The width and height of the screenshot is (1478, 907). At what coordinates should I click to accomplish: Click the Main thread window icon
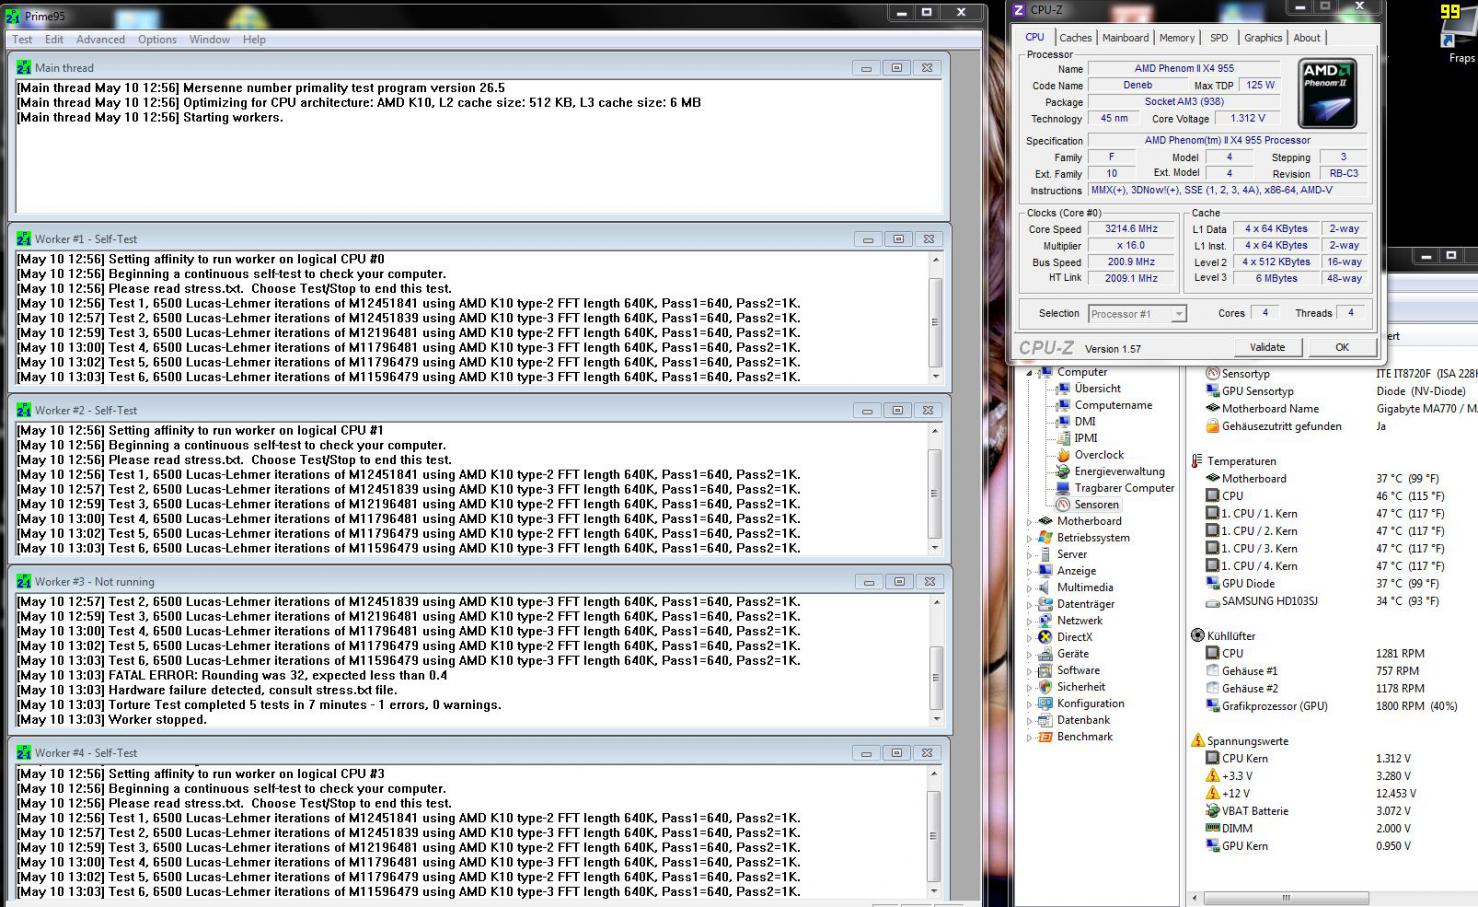coord(24,68)
